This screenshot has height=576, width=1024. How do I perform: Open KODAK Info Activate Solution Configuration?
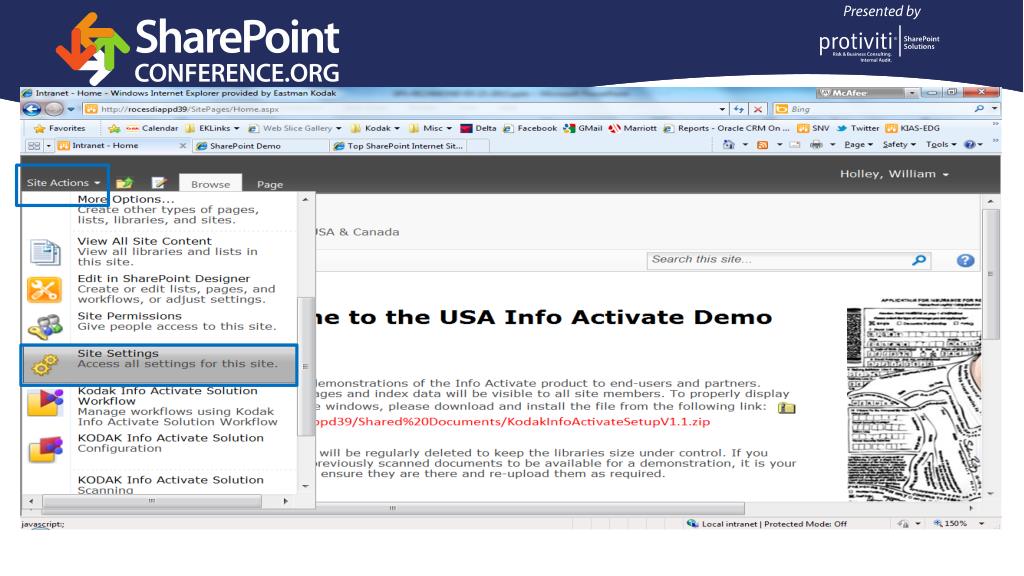(171, 443)
